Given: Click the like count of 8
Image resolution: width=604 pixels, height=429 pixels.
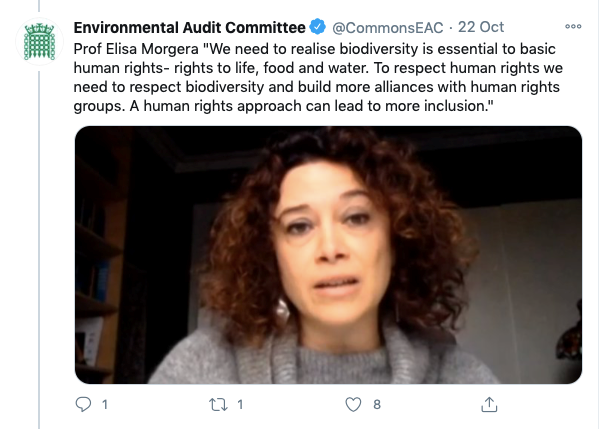Looking at the screenshot, I should (376, 404).
